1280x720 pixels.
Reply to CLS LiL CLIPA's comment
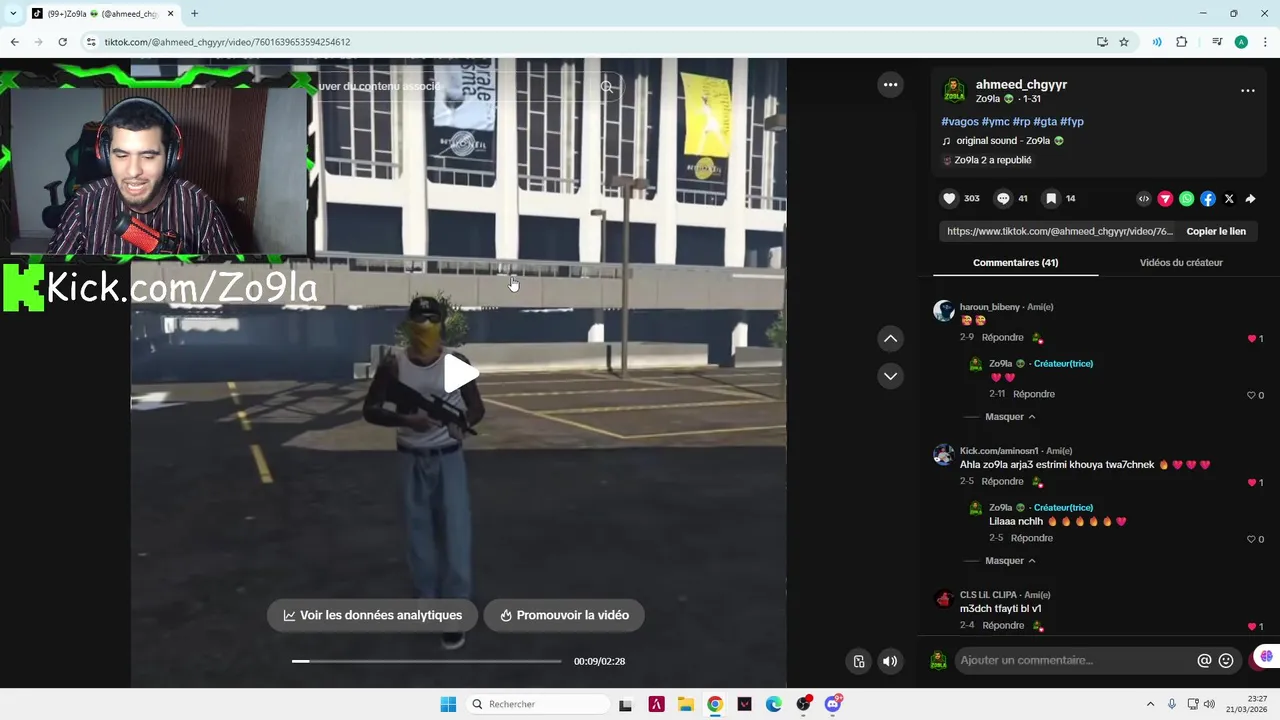(x=1003, y=626)
